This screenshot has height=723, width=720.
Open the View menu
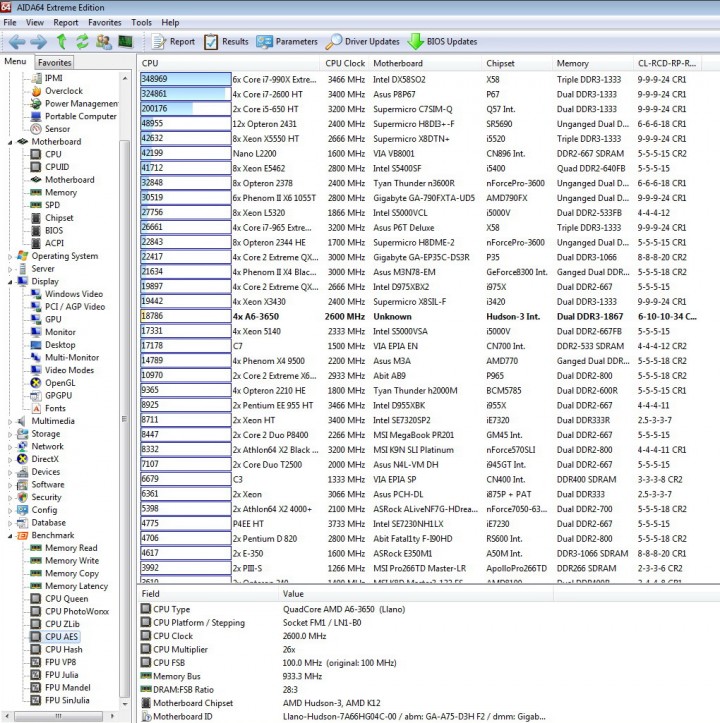point(35,23)
